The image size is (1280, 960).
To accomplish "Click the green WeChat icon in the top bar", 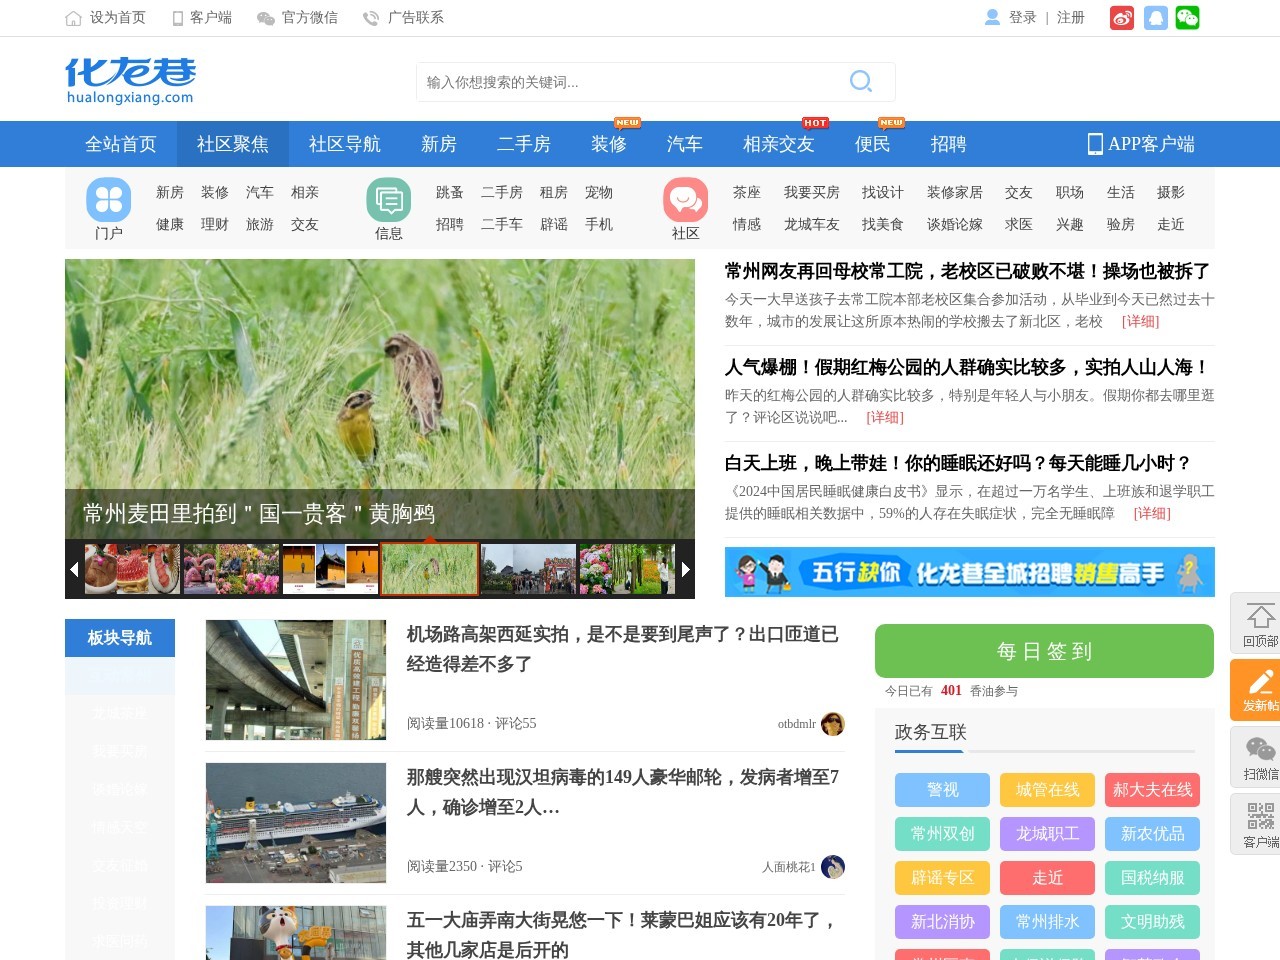I will pyautogui.click(x=1188, y=18).
